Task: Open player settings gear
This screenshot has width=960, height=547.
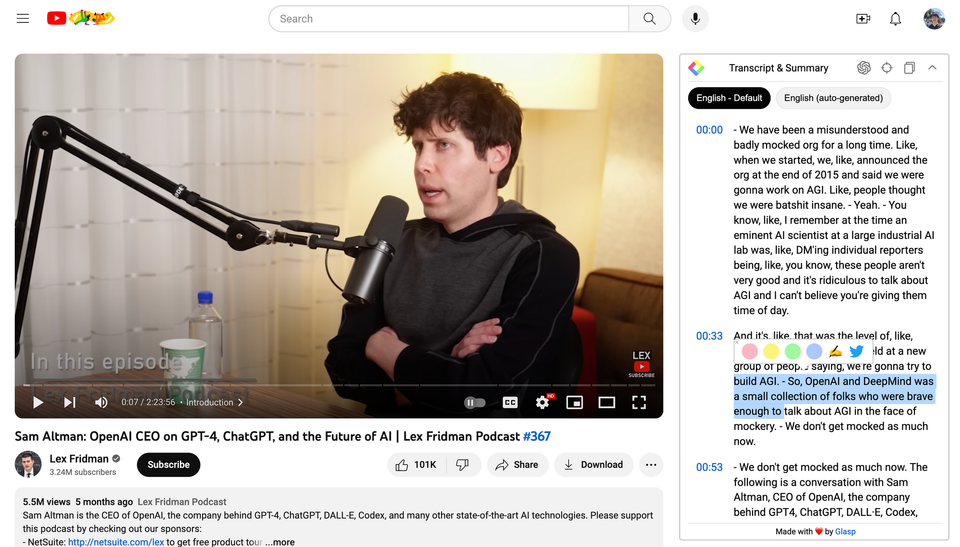Action: coord(542,402)
